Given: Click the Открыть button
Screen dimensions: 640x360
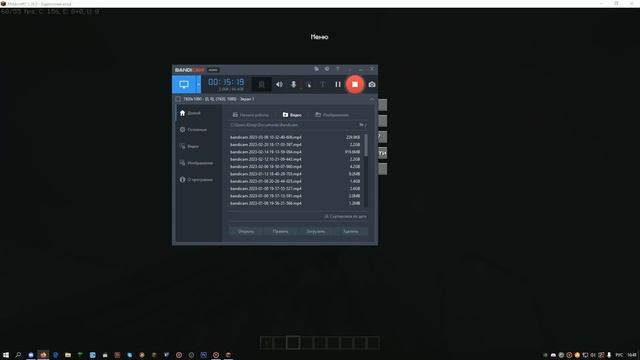Looking at the screenshot, I should [246, 231].
